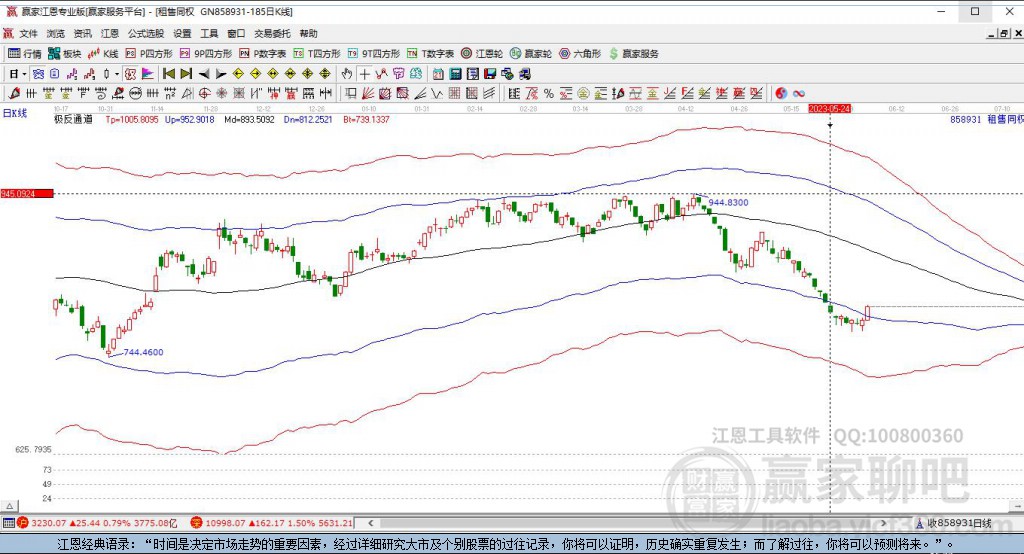Screen dimensions: 1024x554
Task: Open the 浏览 menu
Action: tap(56, 33)
